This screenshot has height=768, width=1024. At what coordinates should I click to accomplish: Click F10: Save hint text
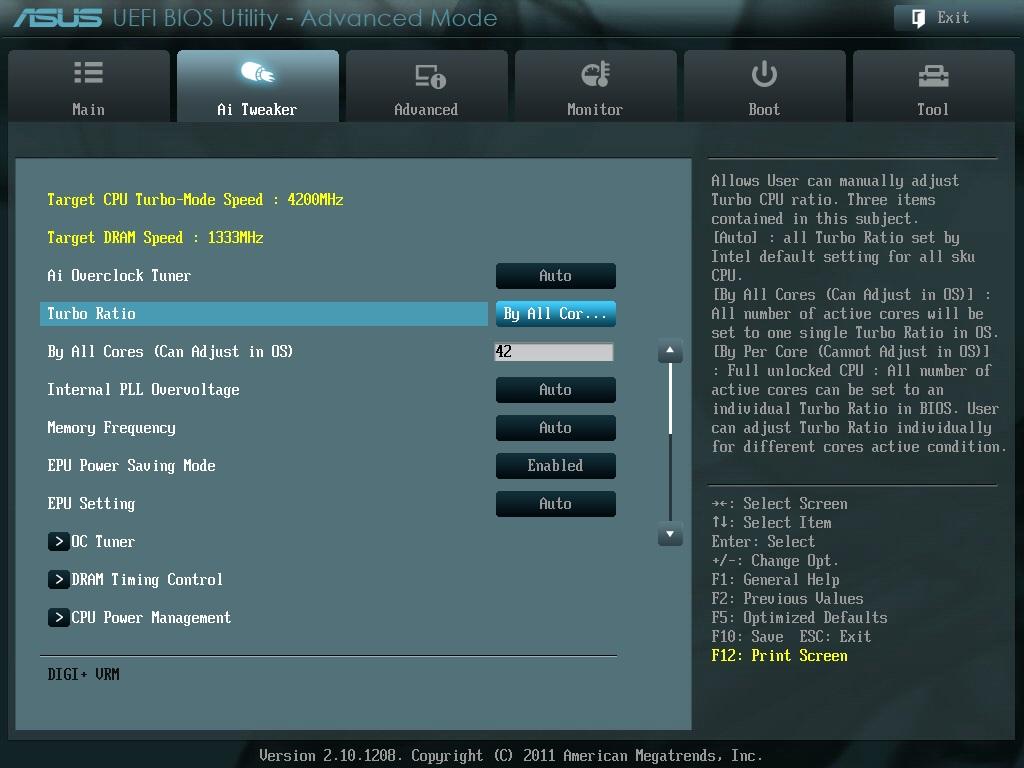click(x=747, y=637)
